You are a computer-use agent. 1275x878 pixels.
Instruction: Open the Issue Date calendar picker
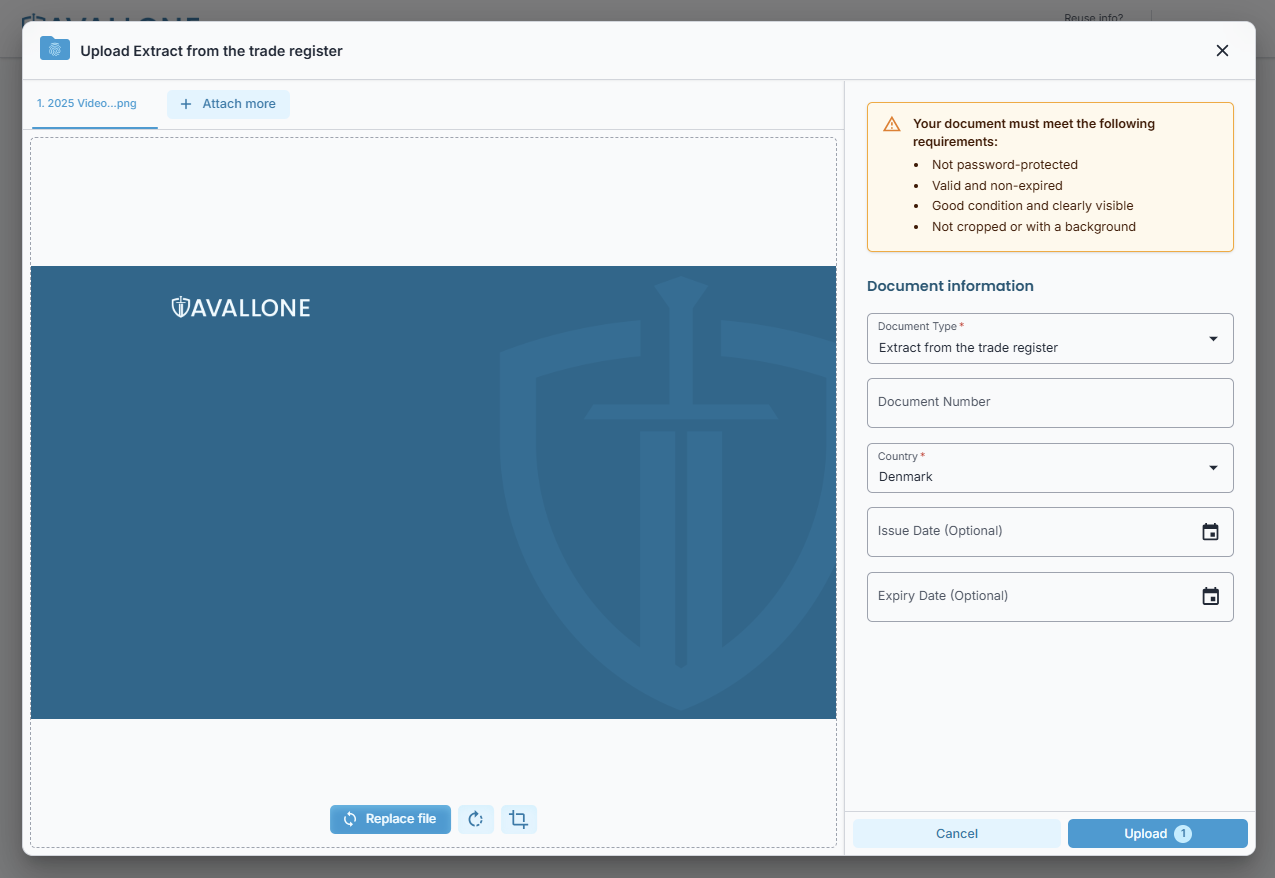coord(1210,532)
